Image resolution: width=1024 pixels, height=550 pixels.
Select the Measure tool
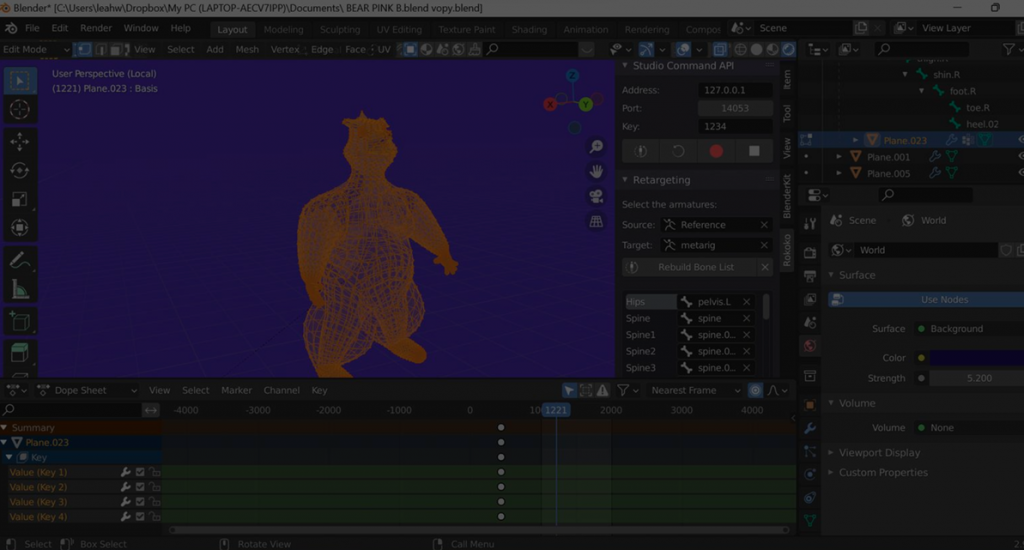pyautogui.click(x=20, y=289)
